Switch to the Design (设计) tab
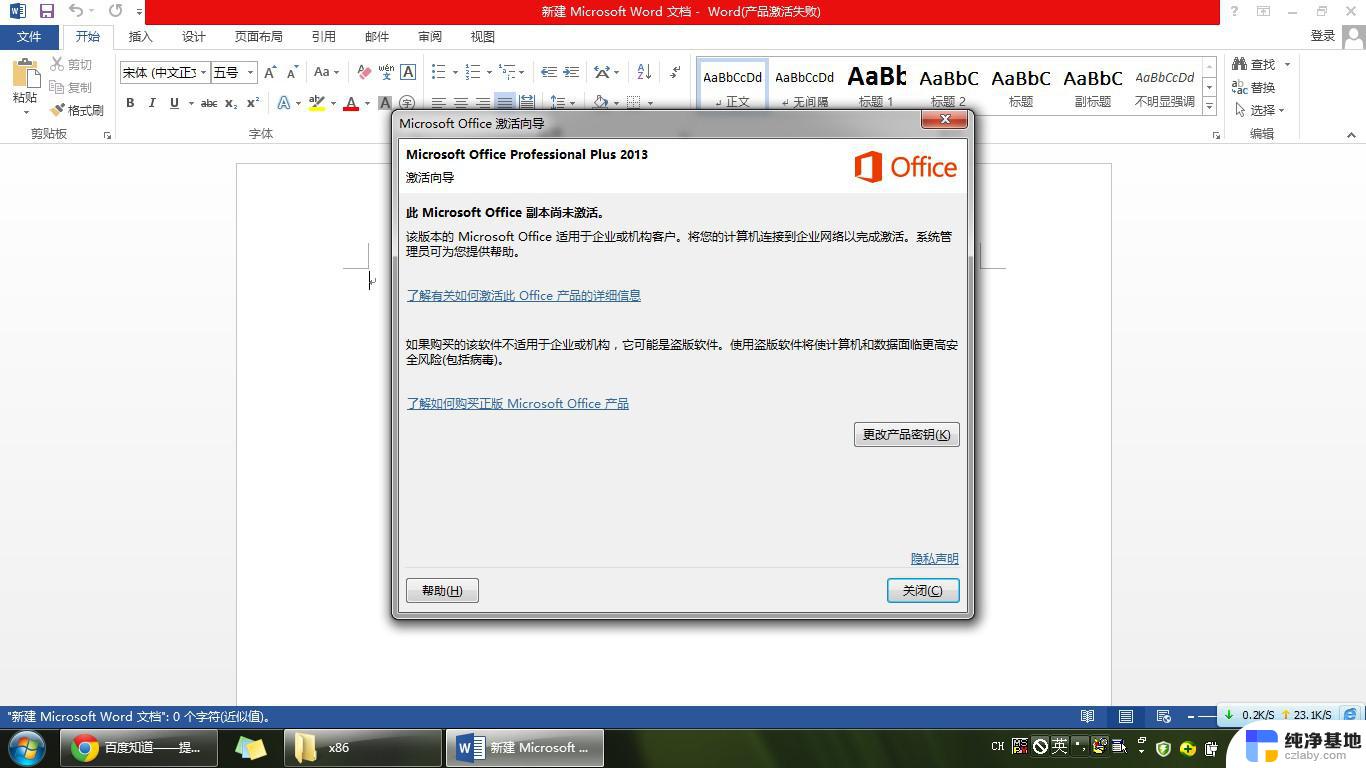 [x=194, y=36]
